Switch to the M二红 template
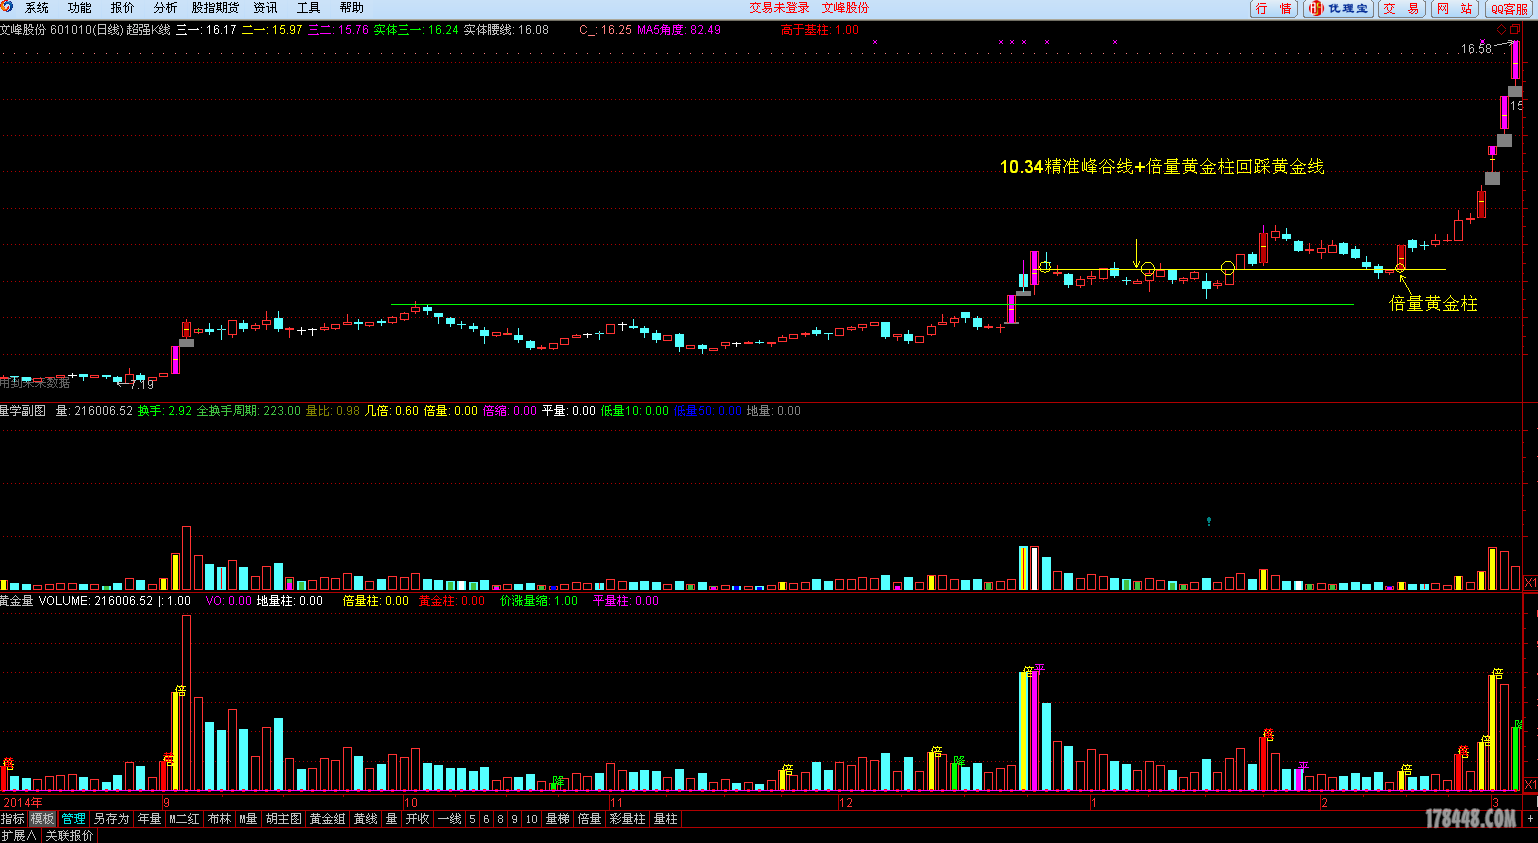 tap(184, 819)
